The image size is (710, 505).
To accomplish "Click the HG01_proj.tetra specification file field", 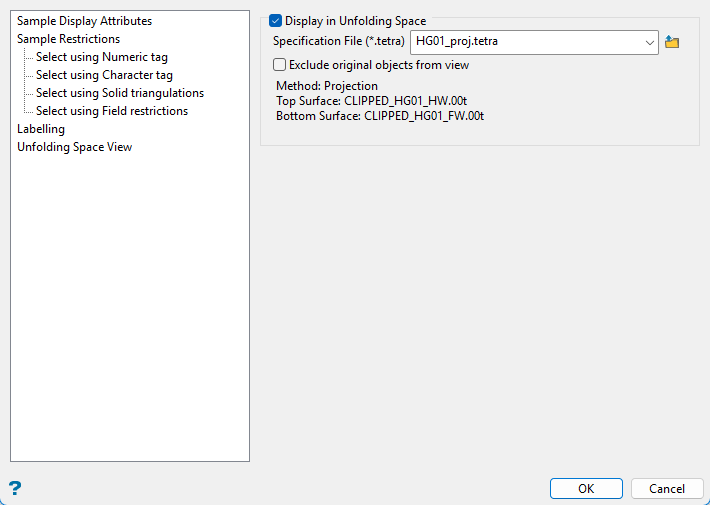I will pos(525,43).
